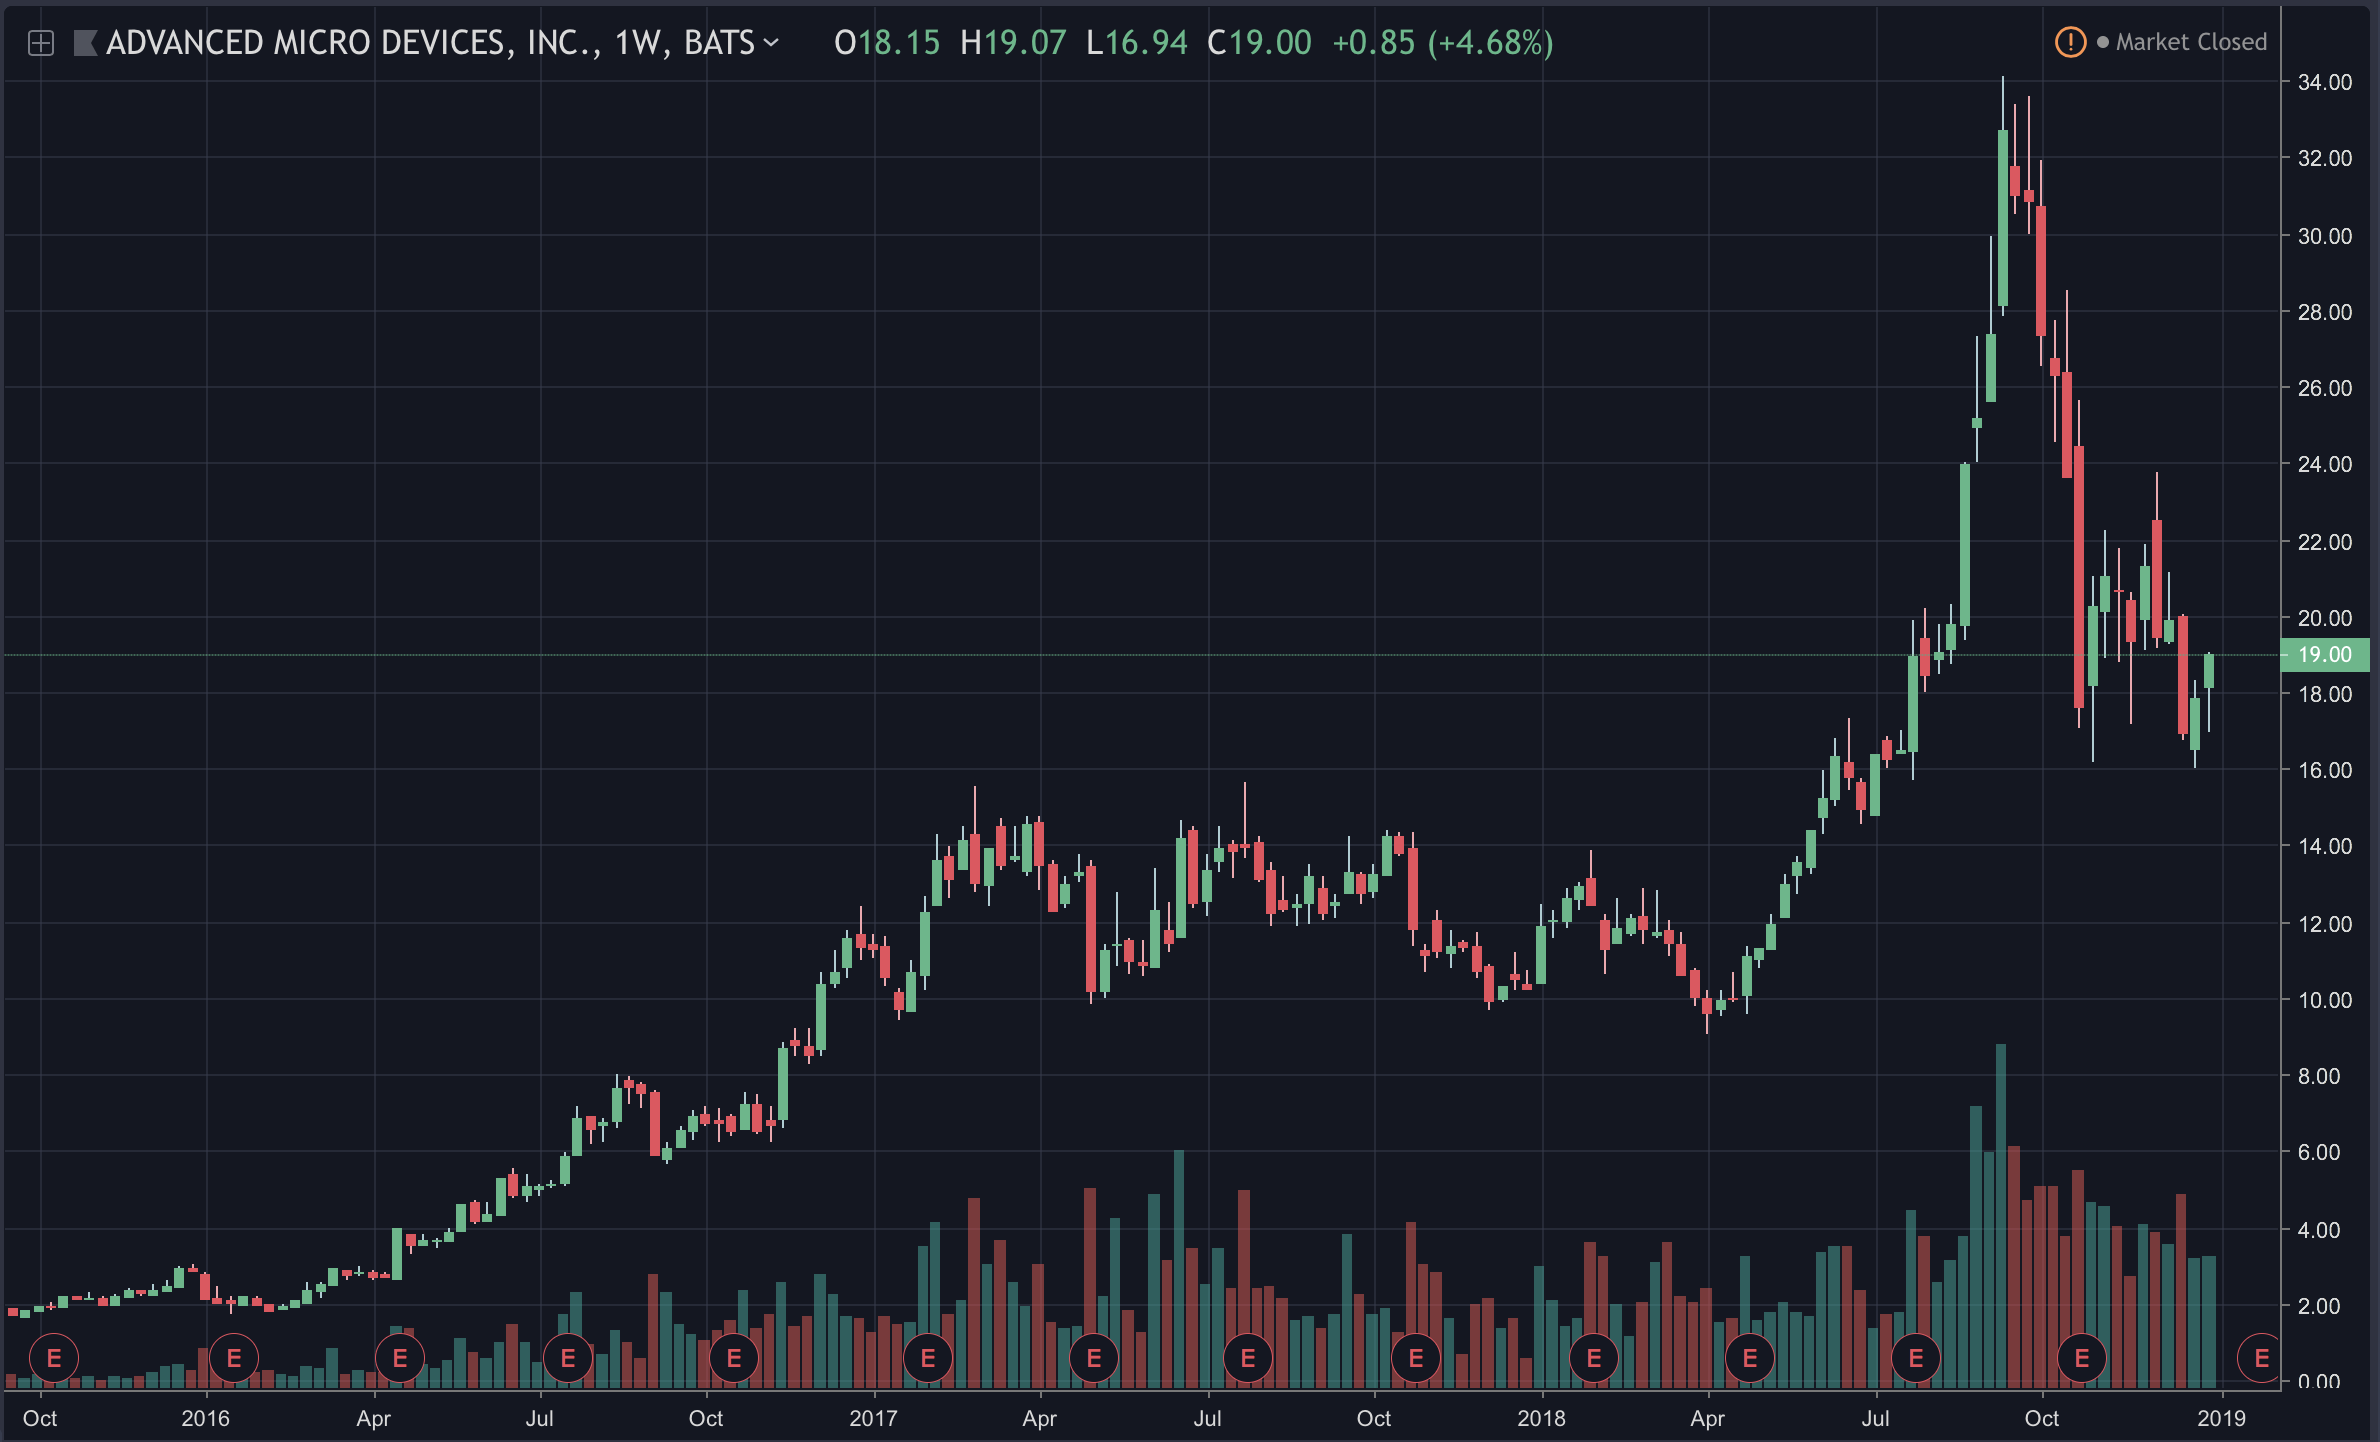Click the 34.00 price axis label

(2325, 82)
